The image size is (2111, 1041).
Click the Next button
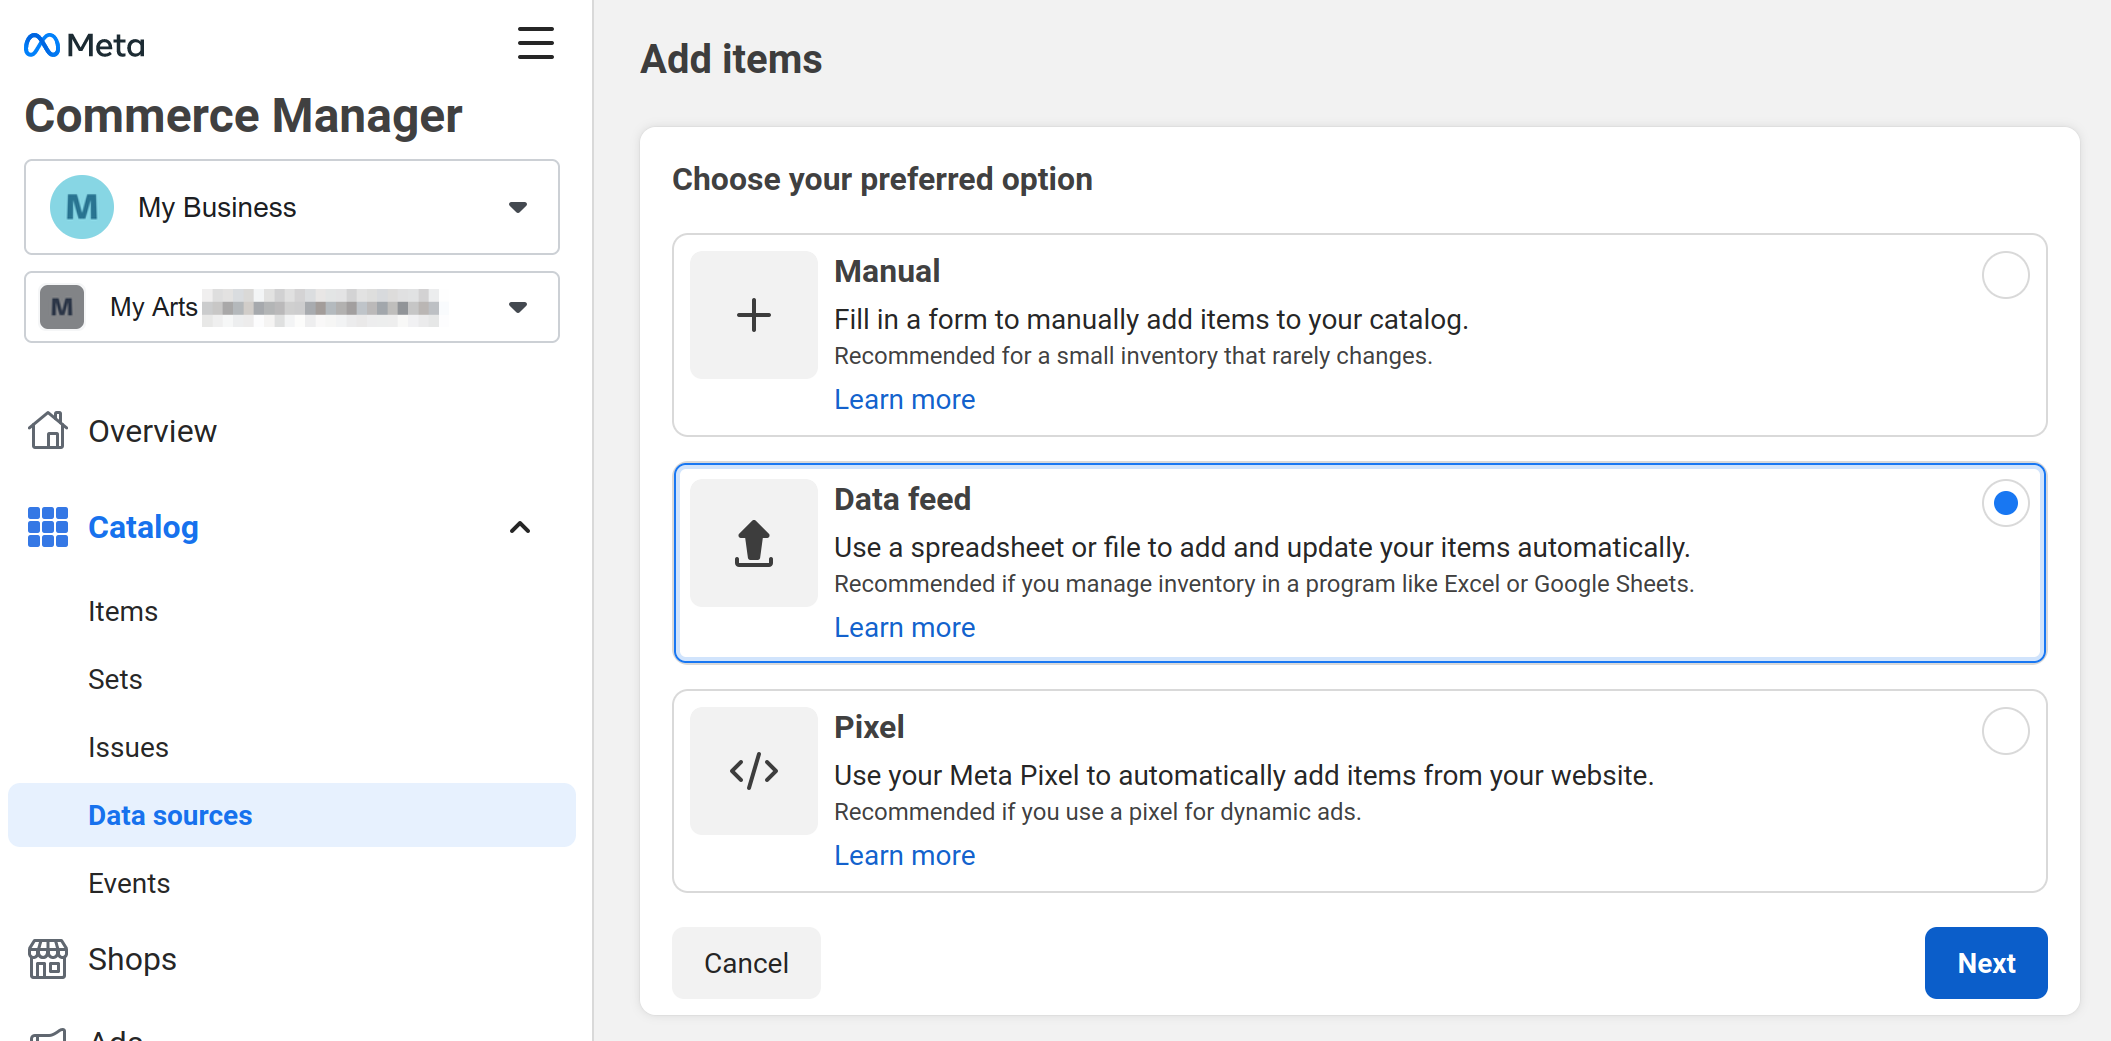1986,963
